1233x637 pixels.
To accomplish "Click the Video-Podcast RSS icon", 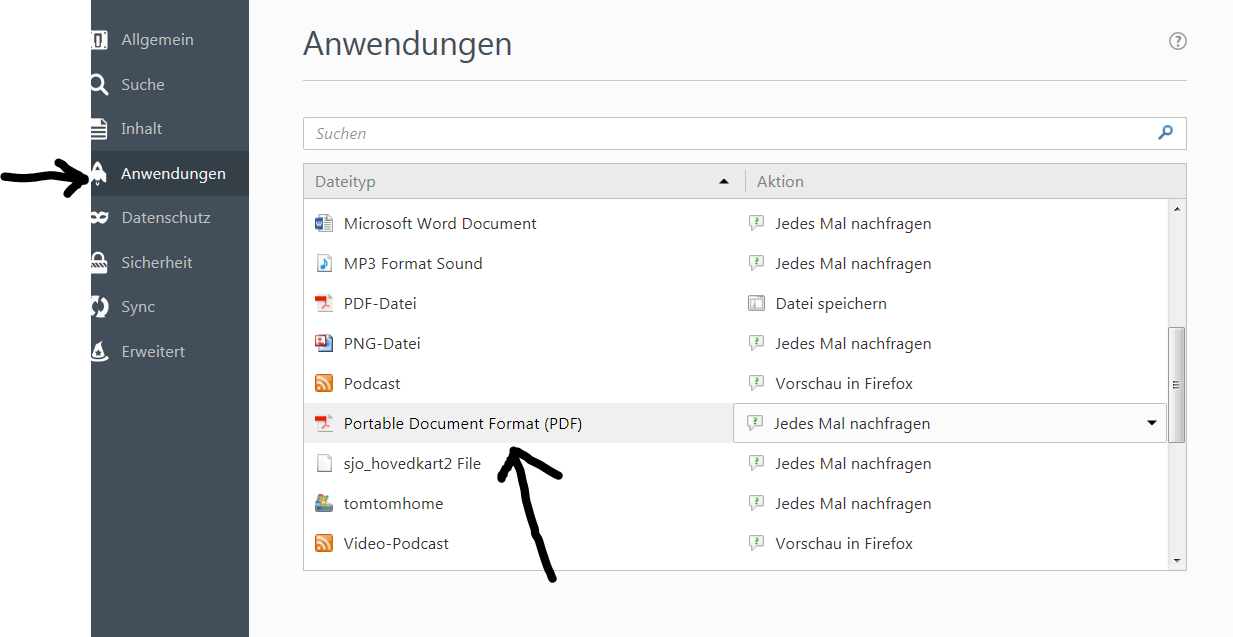I will click(323, 543).
